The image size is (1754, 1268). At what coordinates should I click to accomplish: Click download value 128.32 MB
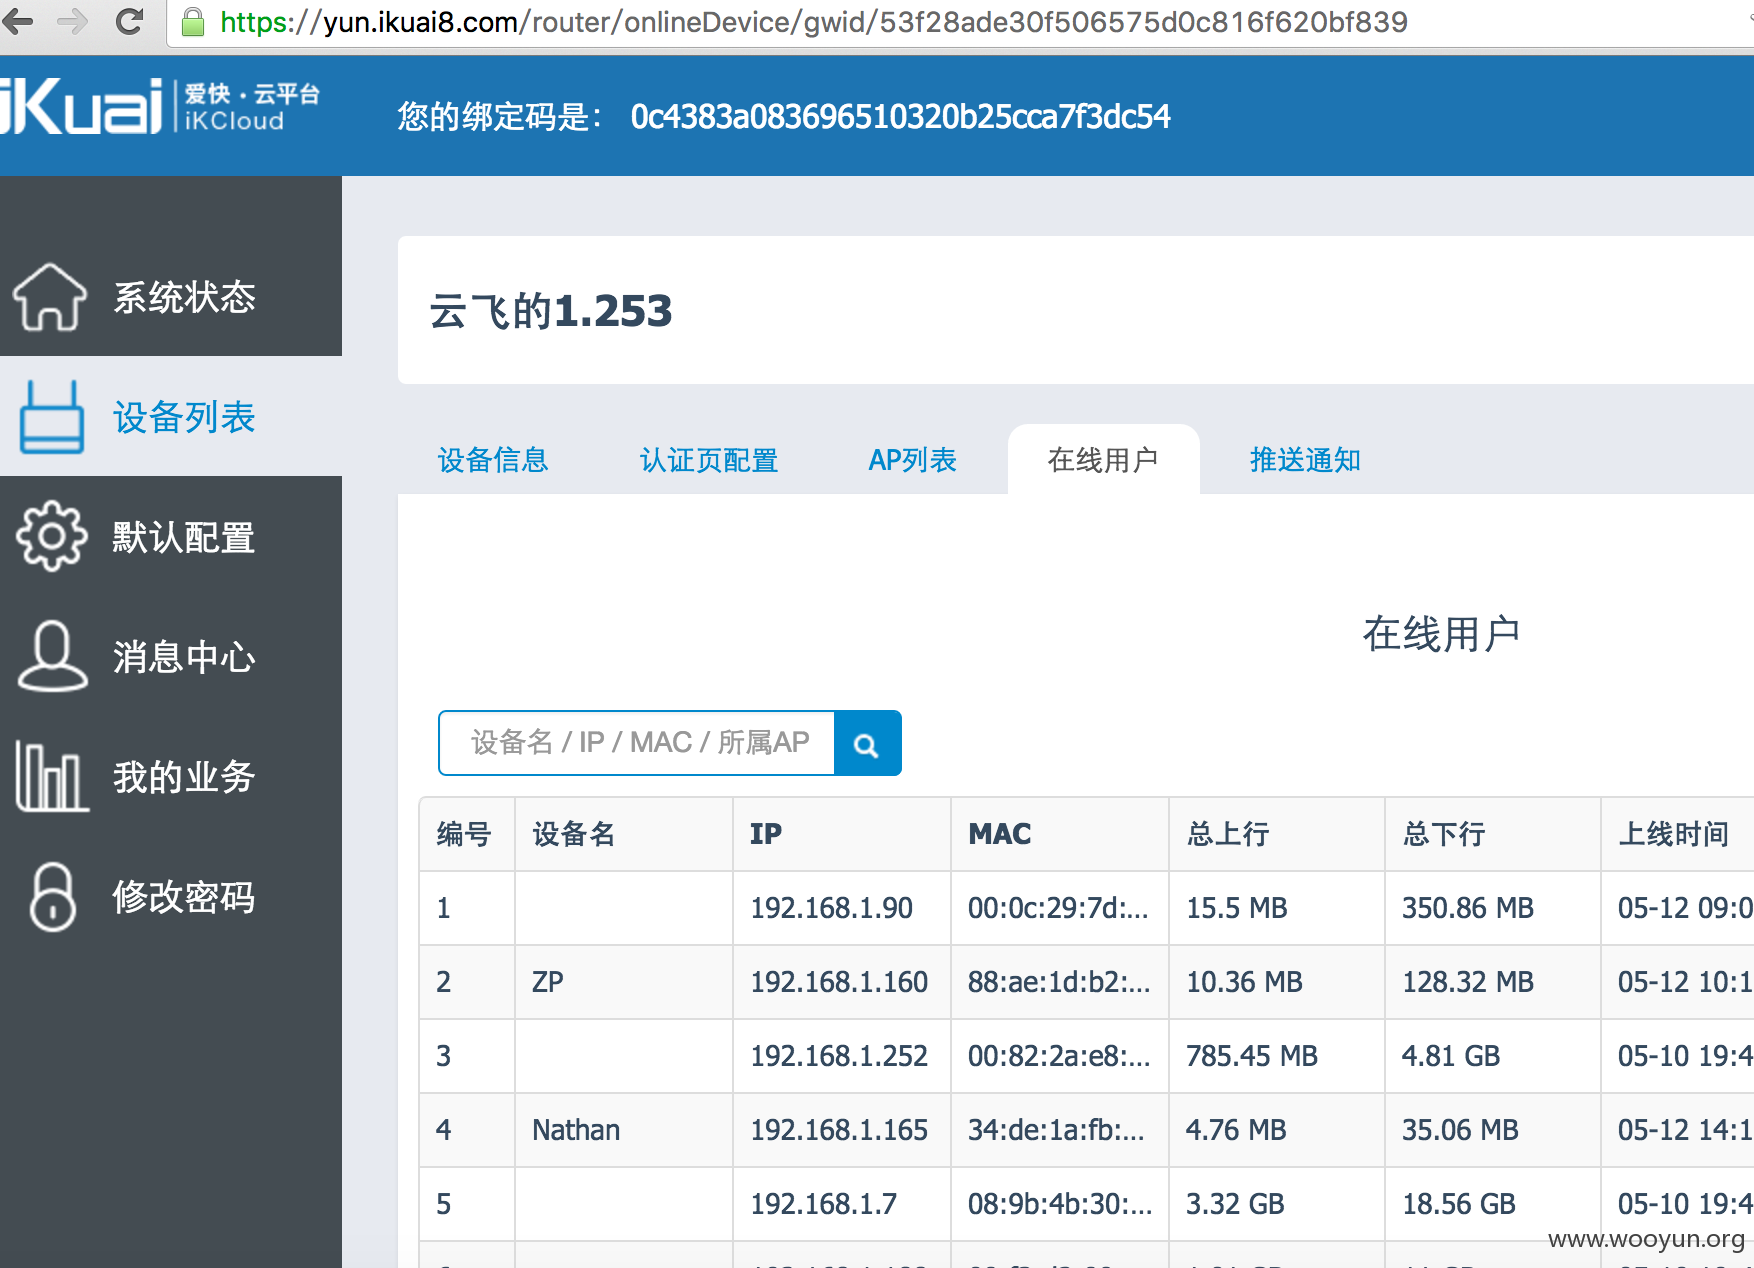1468,982
